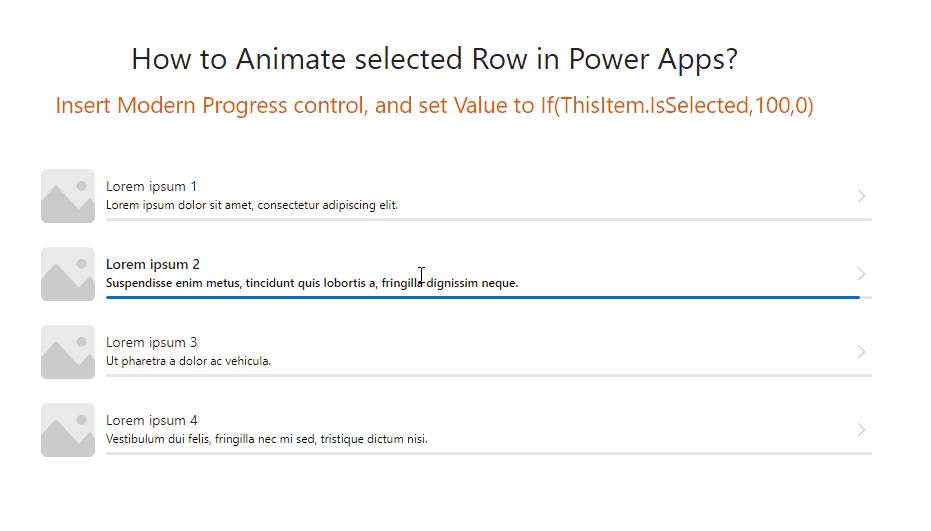
Task: Select the Lorem ipsum 4 title
Action: tap(151, 421)
